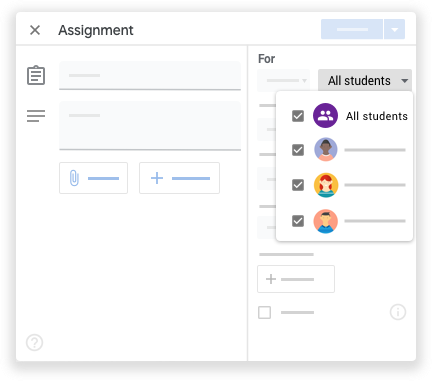Click the blue plus create icon

click(x=157, y=178)
